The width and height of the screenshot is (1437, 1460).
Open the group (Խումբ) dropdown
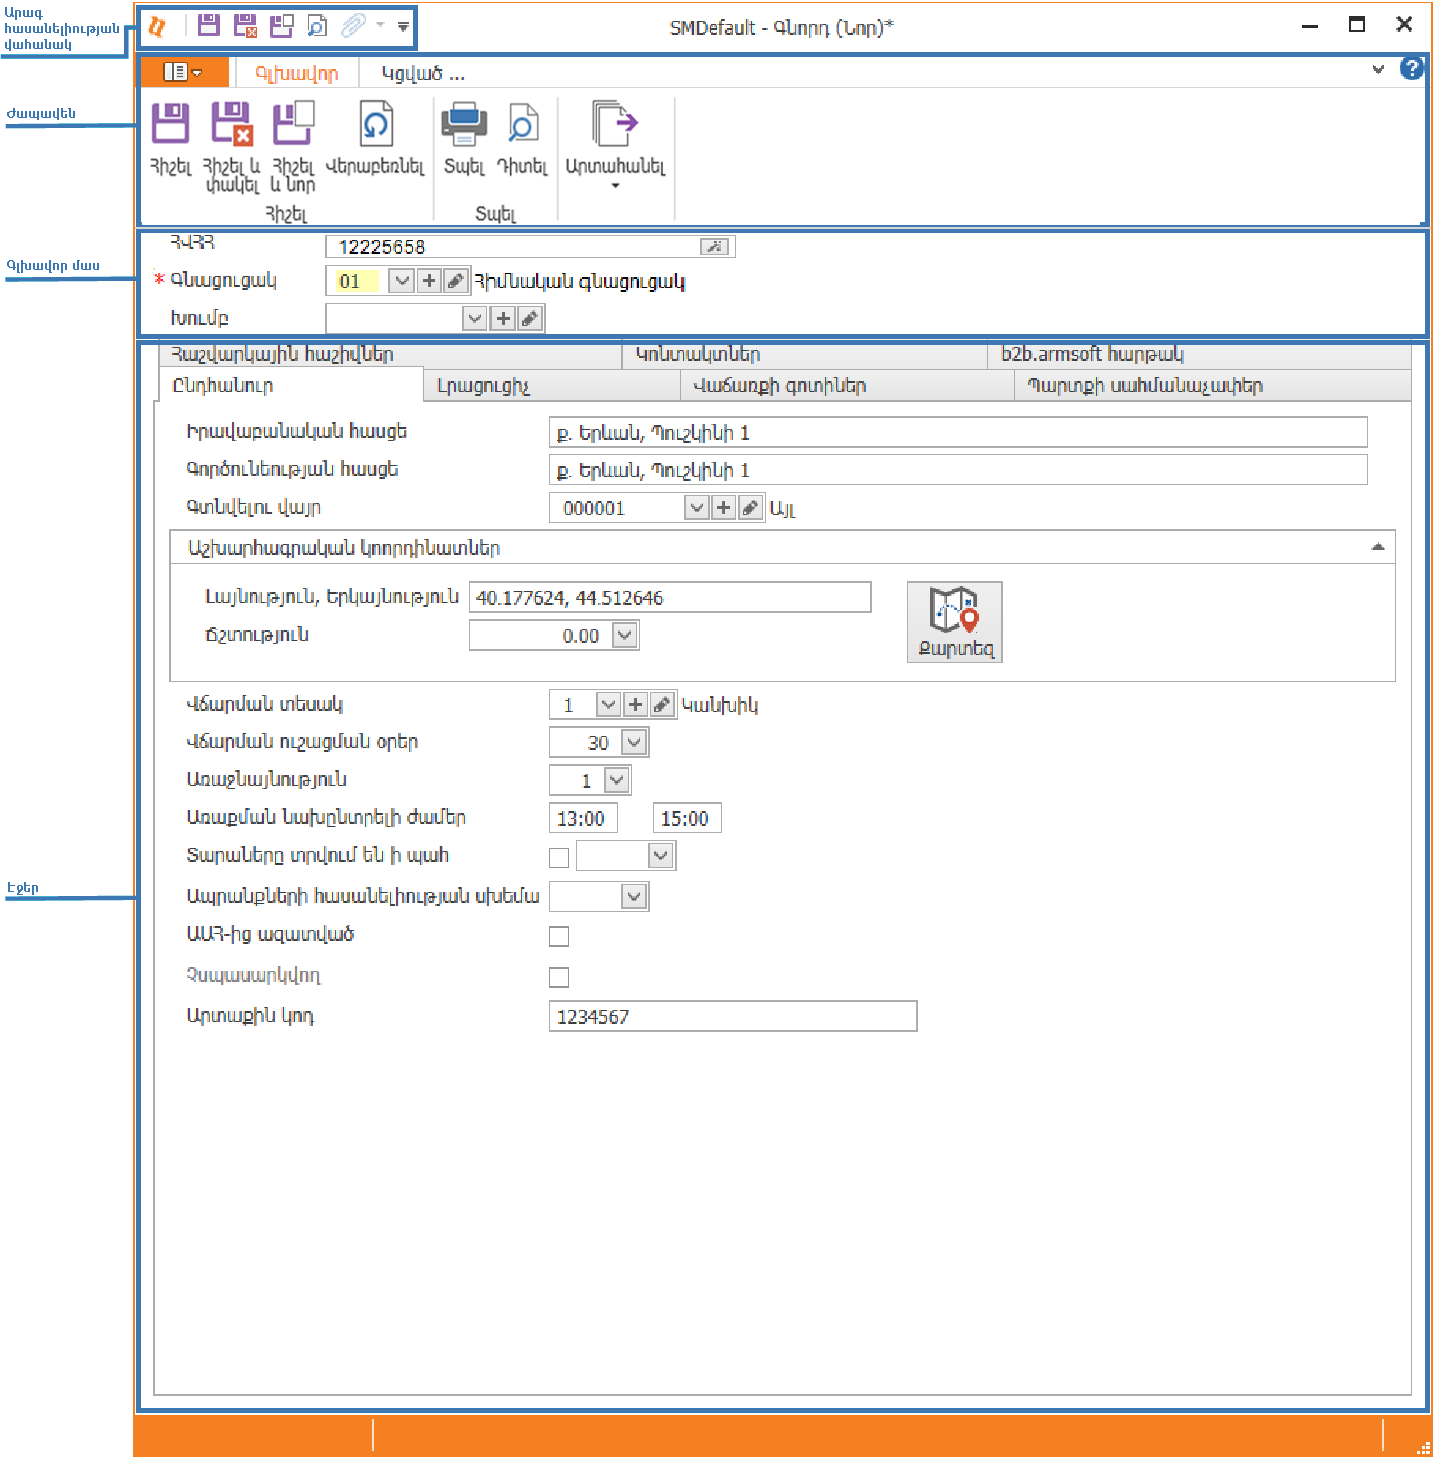(475, 319)
